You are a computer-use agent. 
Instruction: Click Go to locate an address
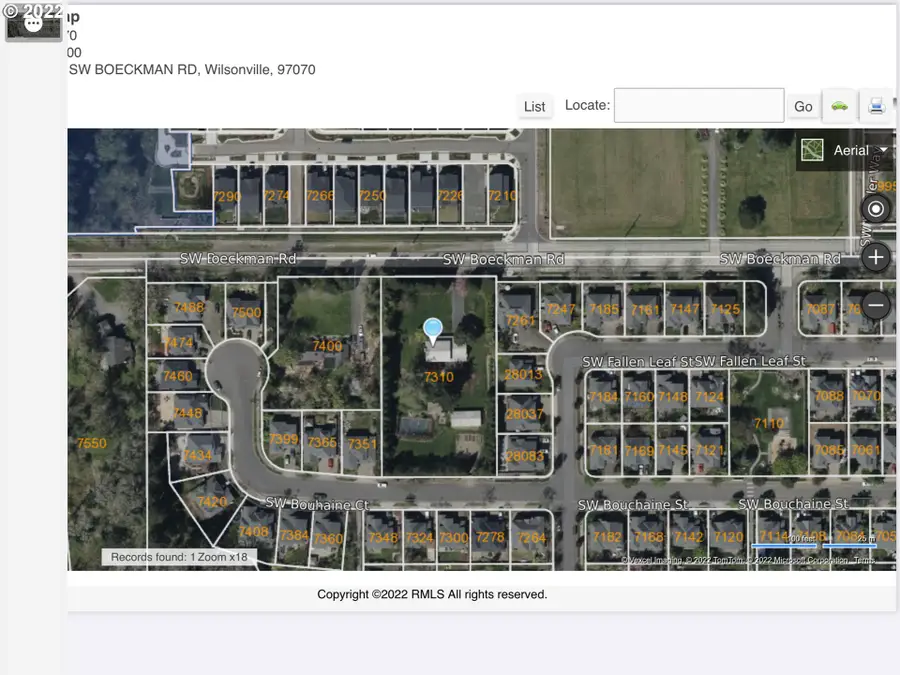coord(803,105)
